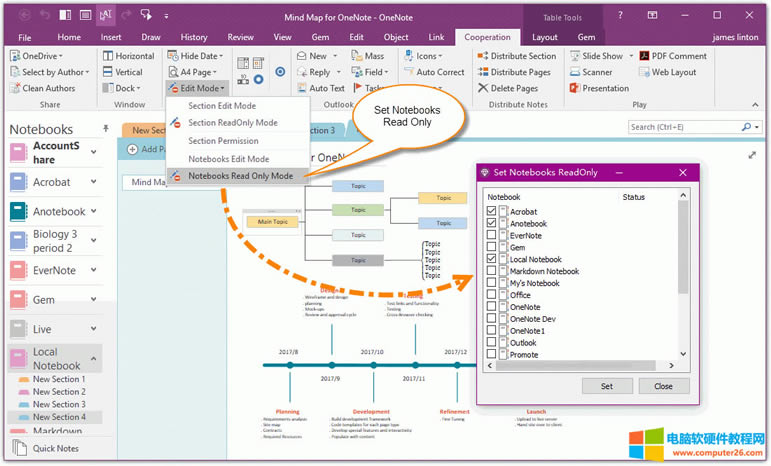
Task: Create New Outlook item
Action: coord(317,56)
